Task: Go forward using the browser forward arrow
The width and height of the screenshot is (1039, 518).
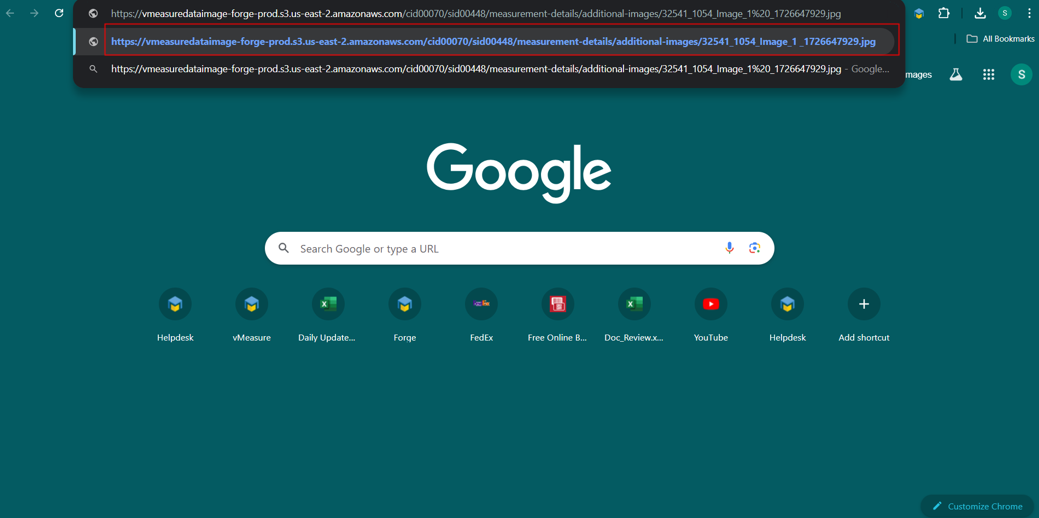Action: [34, 13]
